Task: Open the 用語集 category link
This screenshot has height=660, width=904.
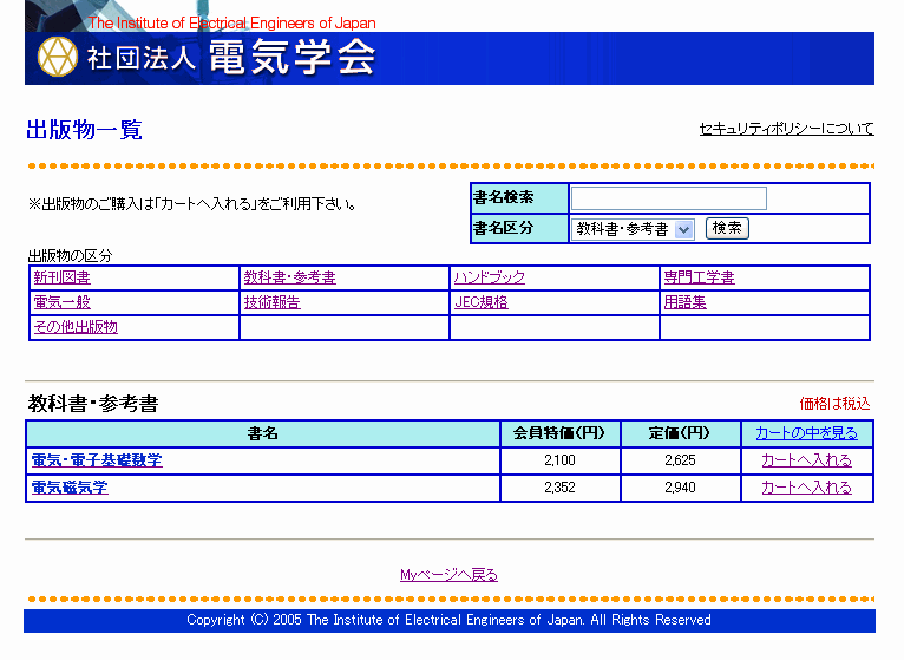Action: click(685, 302)
